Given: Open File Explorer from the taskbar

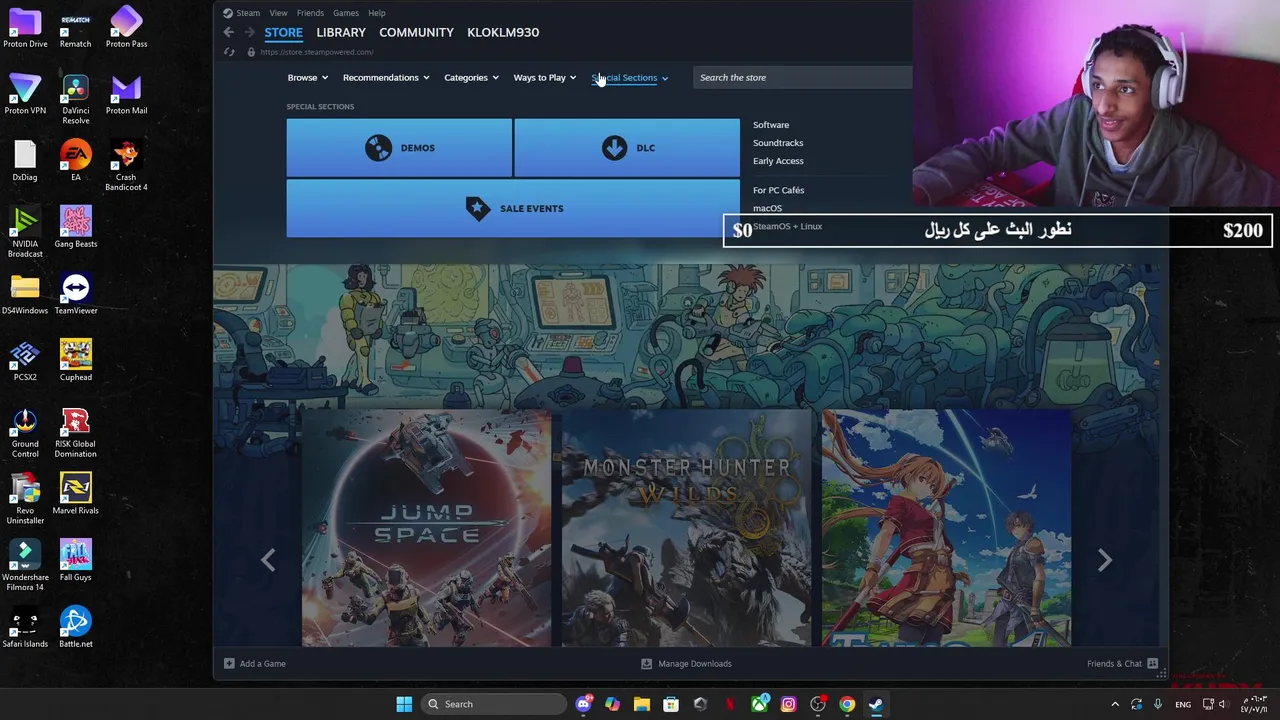Looking at the screenshot, I should [x=642, y=704].
